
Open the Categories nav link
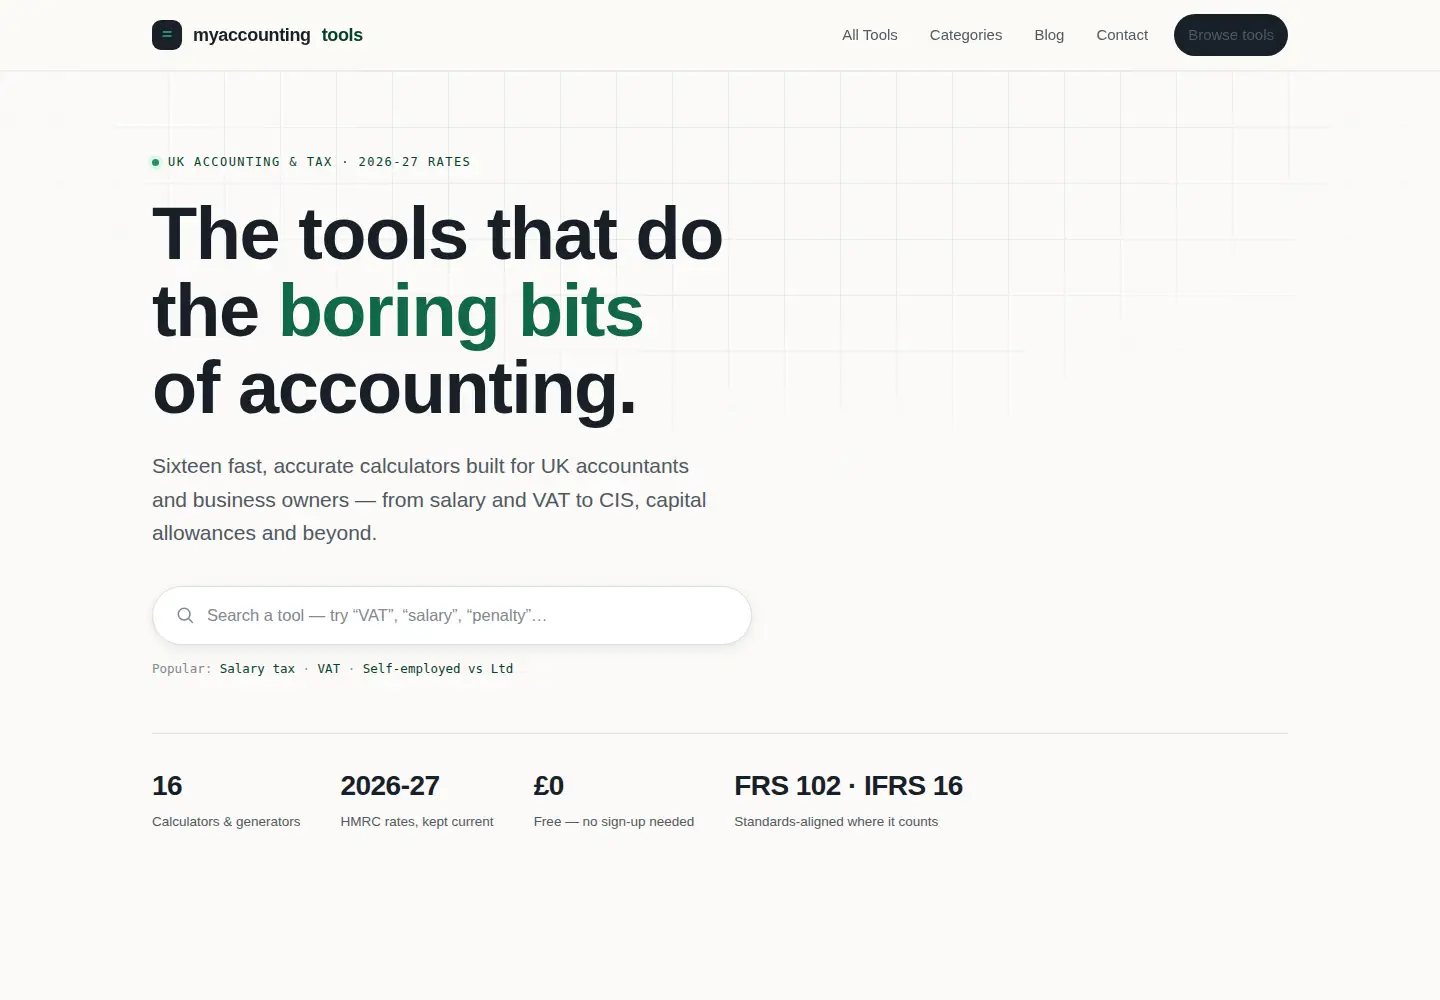[x=966, y=35]
